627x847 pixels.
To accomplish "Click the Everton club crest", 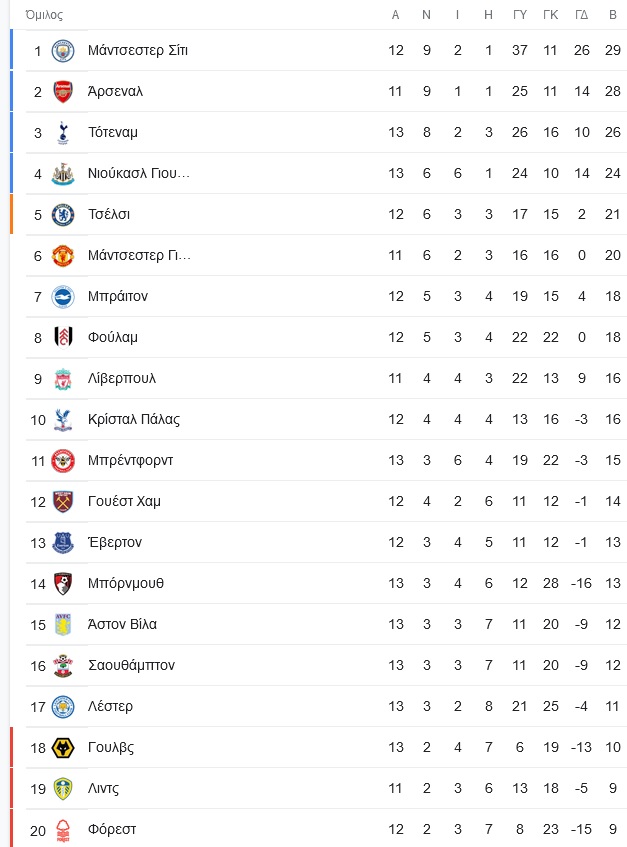I will click(x=63, y=543).
